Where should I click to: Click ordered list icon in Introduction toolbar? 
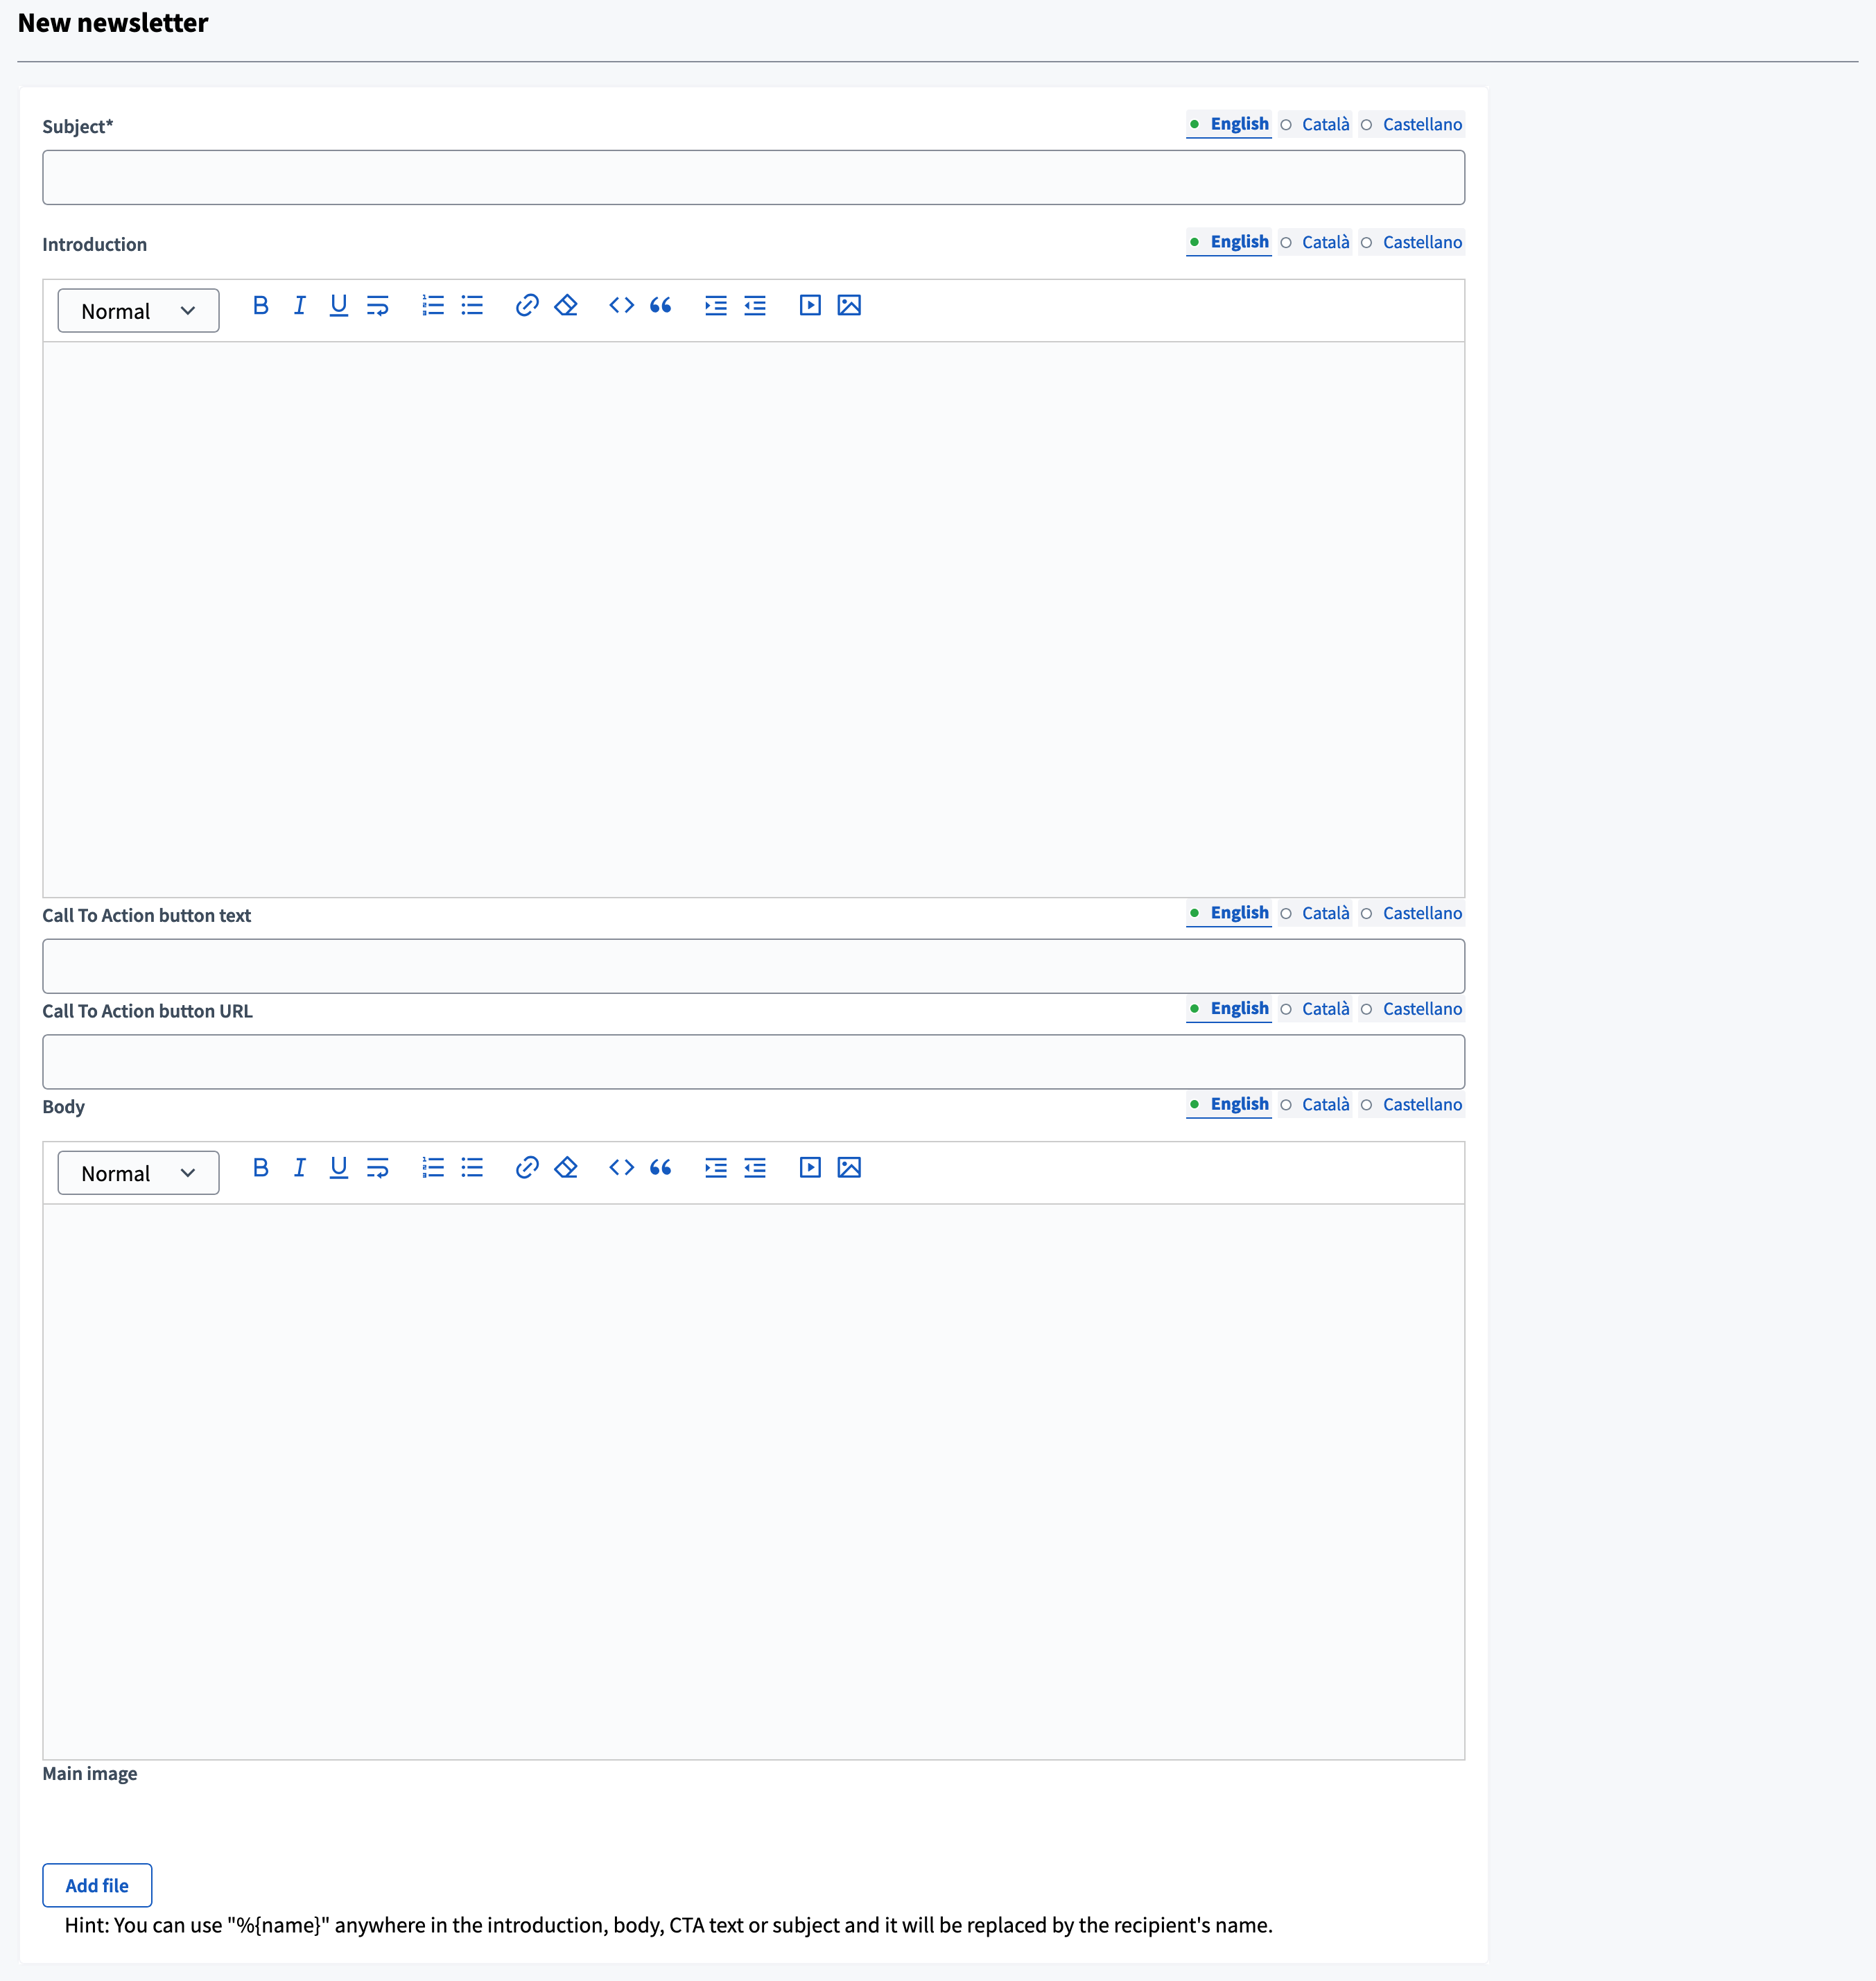click(432, 305)
